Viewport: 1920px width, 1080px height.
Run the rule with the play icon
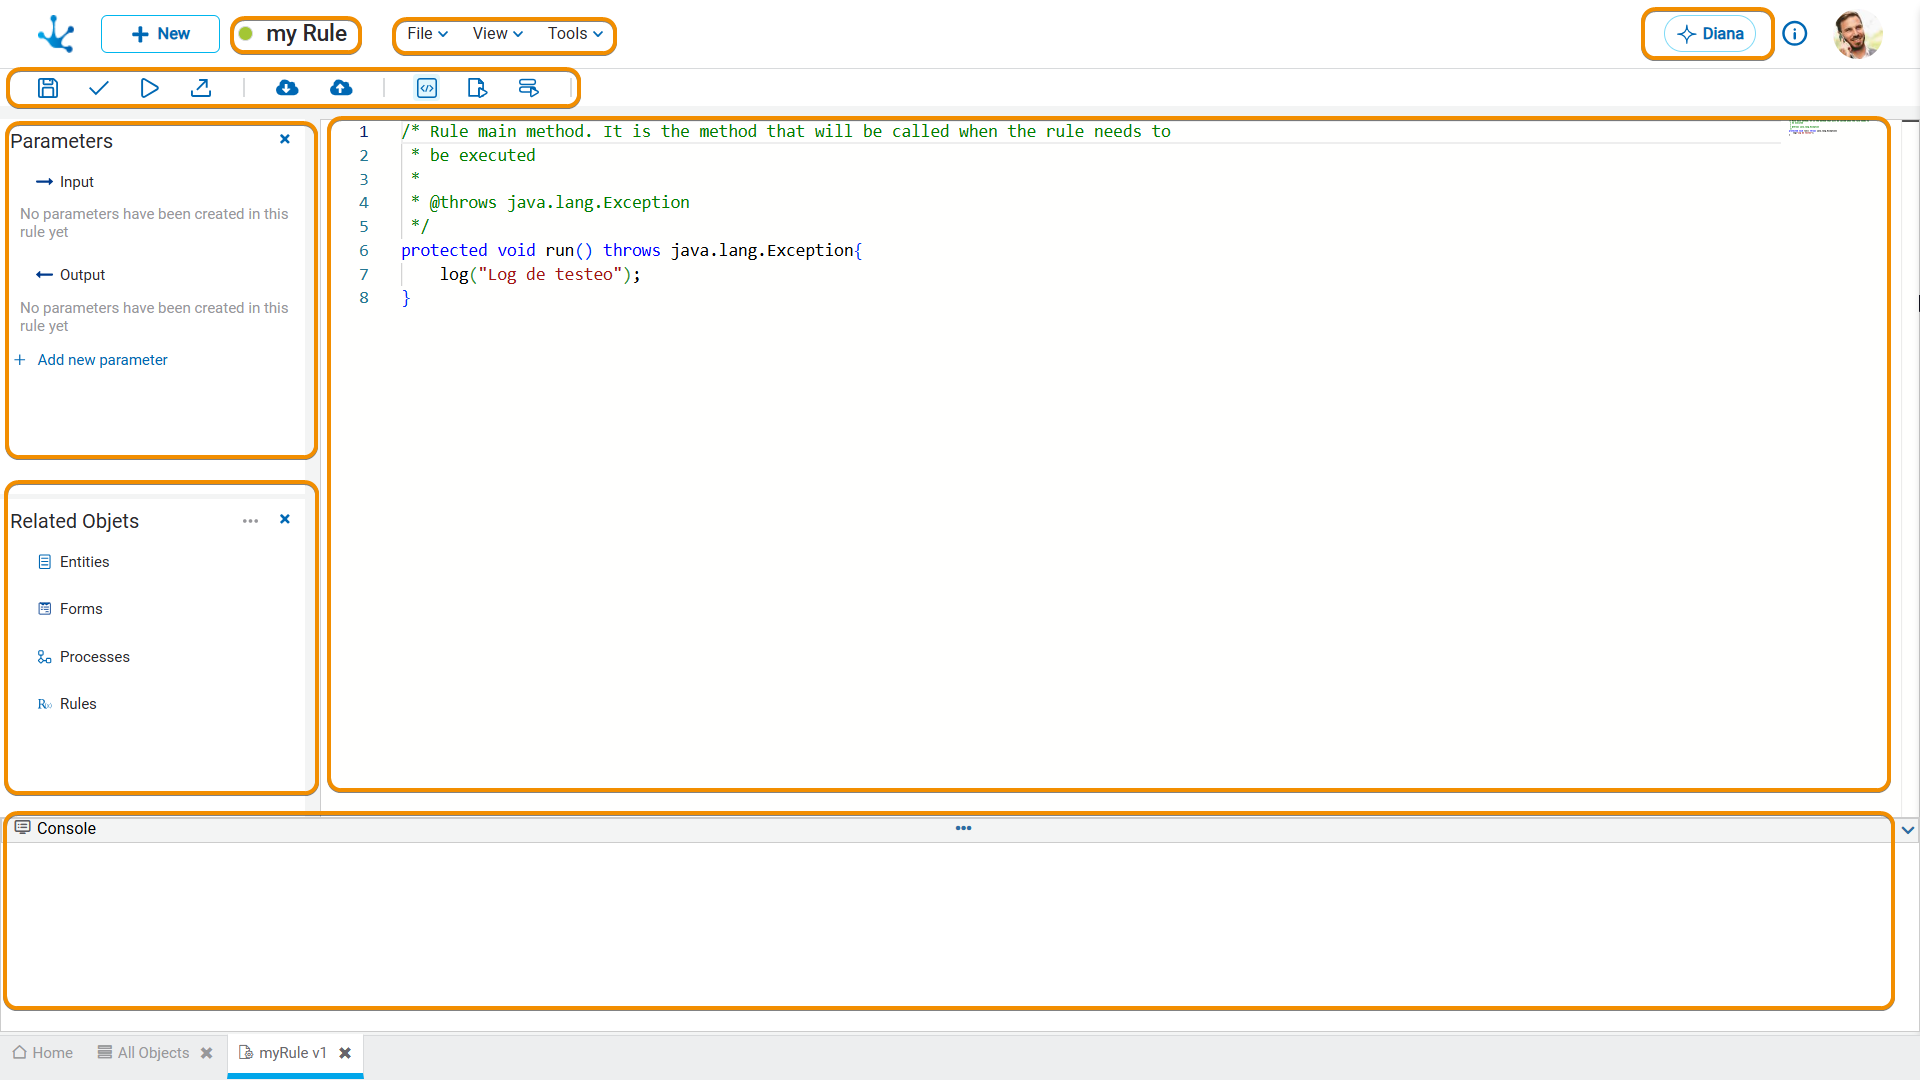[149, 88]
